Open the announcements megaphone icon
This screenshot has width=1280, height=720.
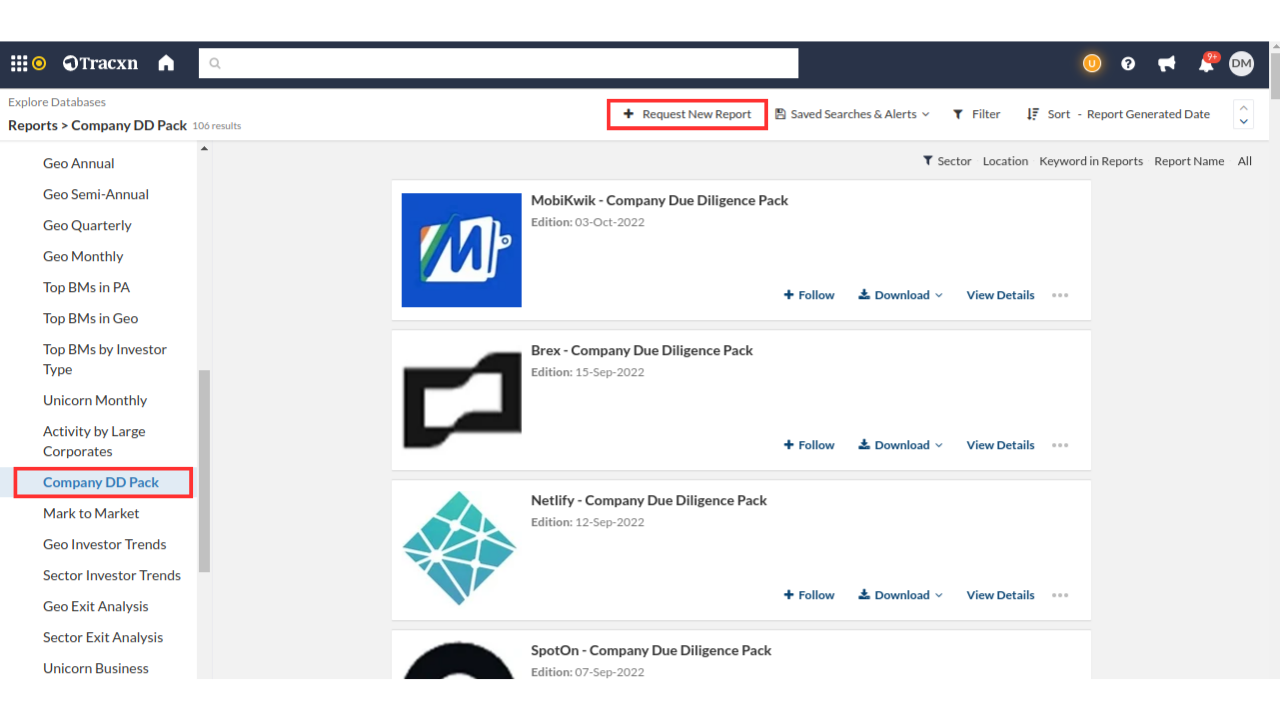click(1166, 63)
